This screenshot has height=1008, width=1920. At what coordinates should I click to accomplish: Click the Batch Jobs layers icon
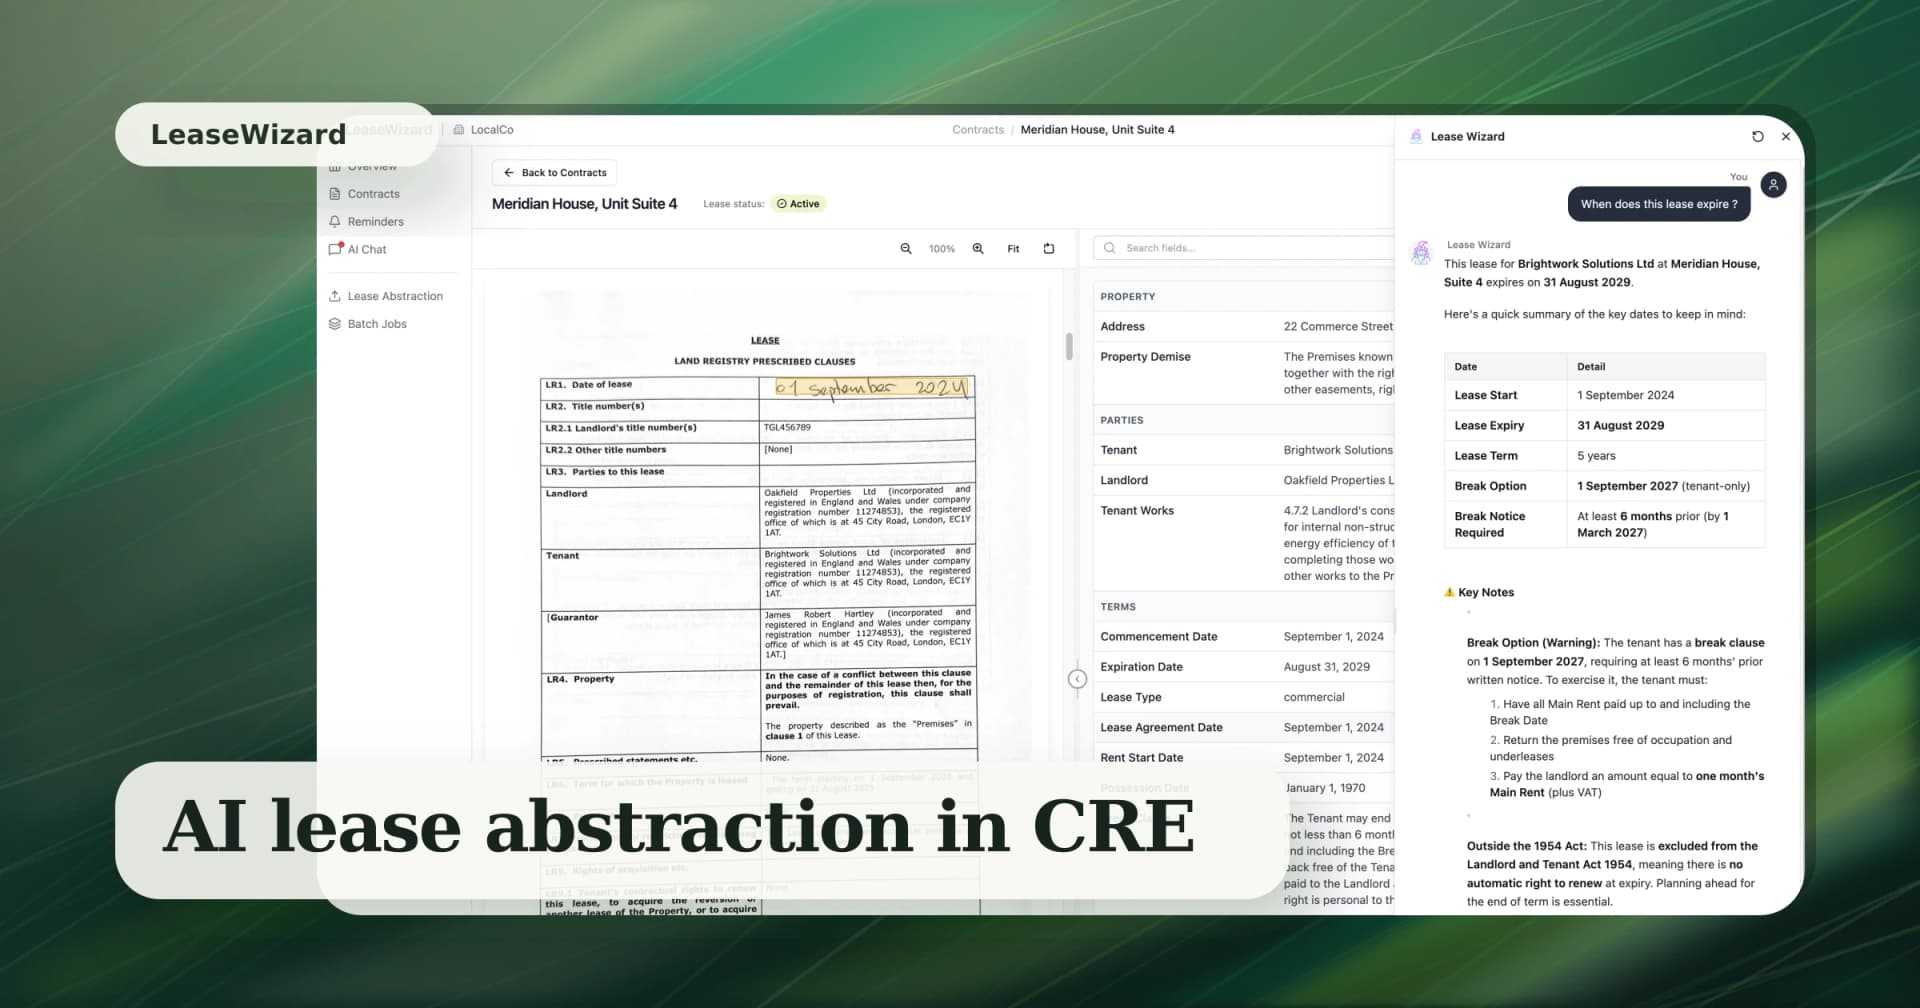click(x=335, y=324)
